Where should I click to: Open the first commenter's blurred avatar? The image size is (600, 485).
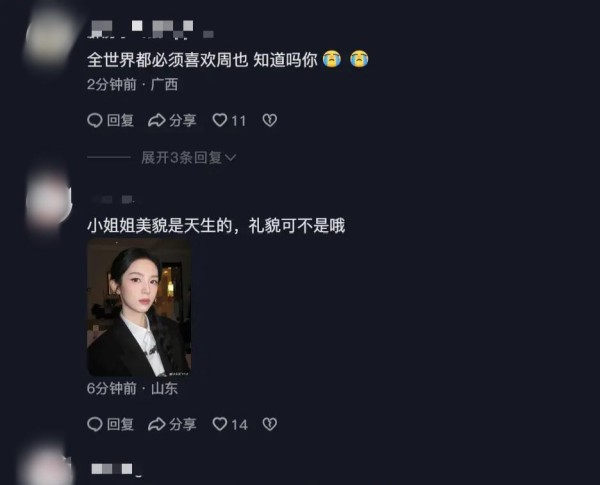[50, 38]
